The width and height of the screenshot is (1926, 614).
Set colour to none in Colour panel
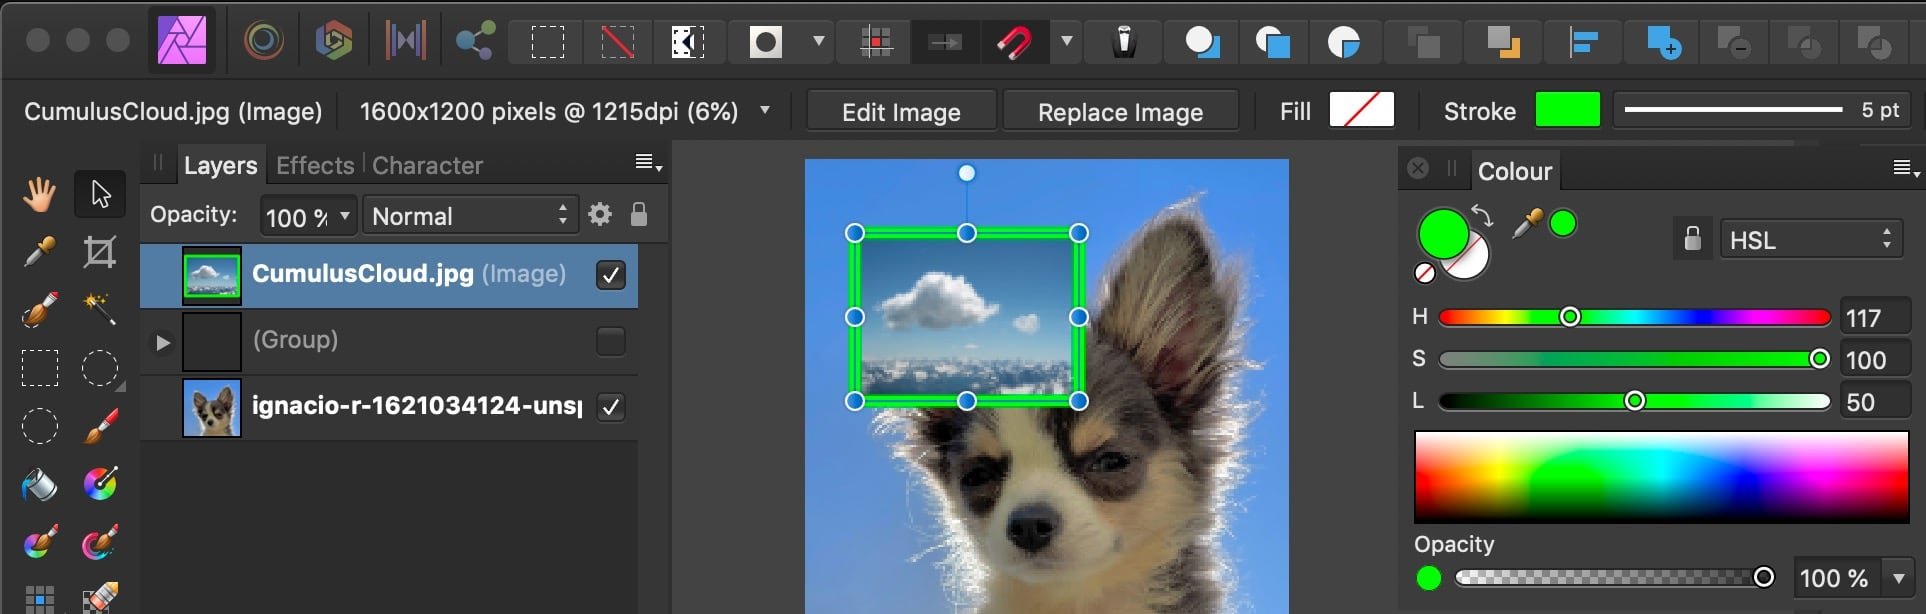(1425, 272)
